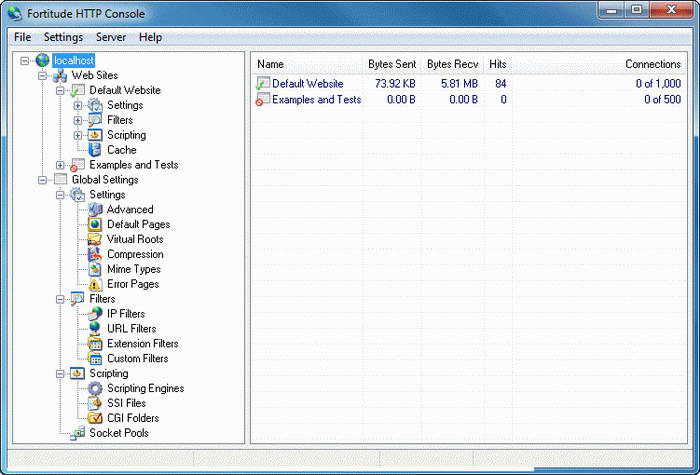Click the Scripting Engines gear icon
Image resolution: width=700 pixels, height=475 pixels.
tap(95, 388)
